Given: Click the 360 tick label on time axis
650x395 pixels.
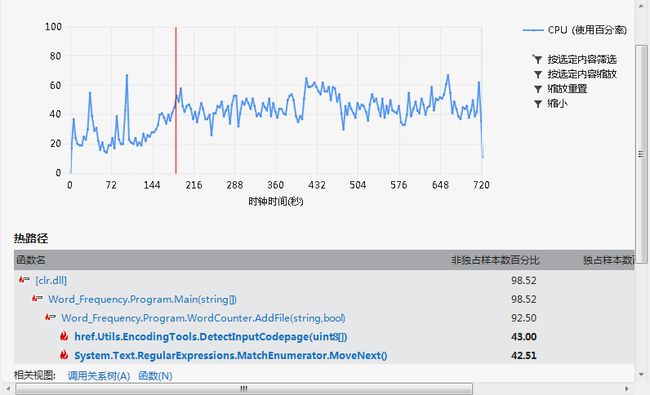Looking at the screenshot, I should [276, 185].
